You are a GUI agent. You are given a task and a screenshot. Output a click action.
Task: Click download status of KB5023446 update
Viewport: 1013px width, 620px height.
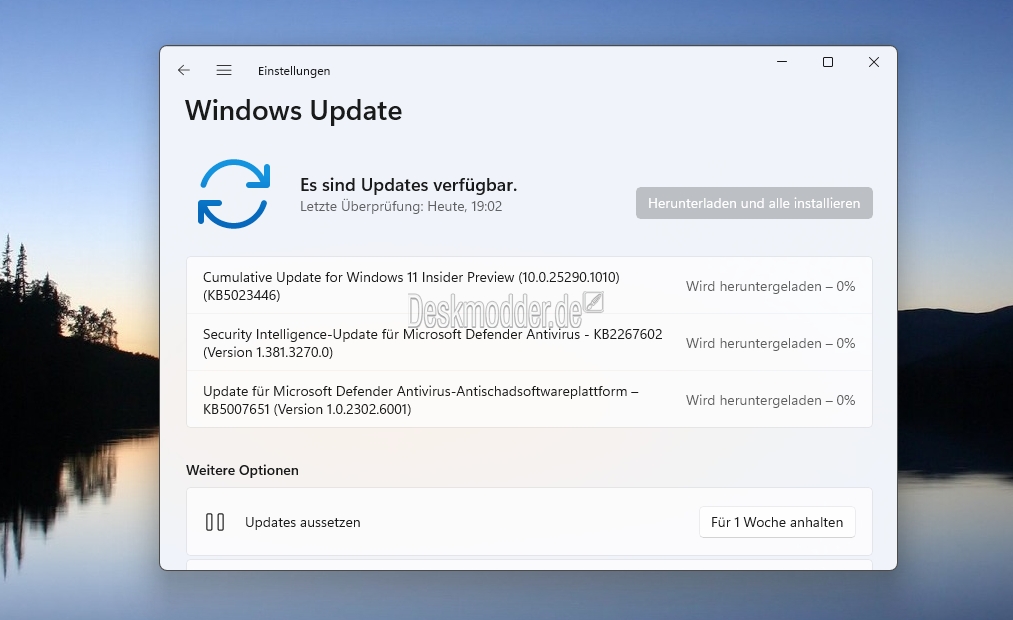pyautogui.click(x=770, y=286)
